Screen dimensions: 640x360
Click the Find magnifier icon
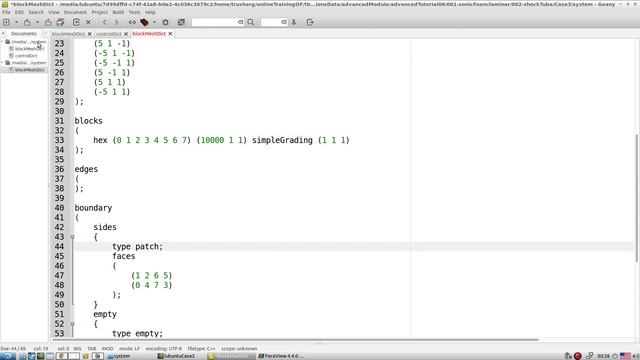click(x=251, y=22)
